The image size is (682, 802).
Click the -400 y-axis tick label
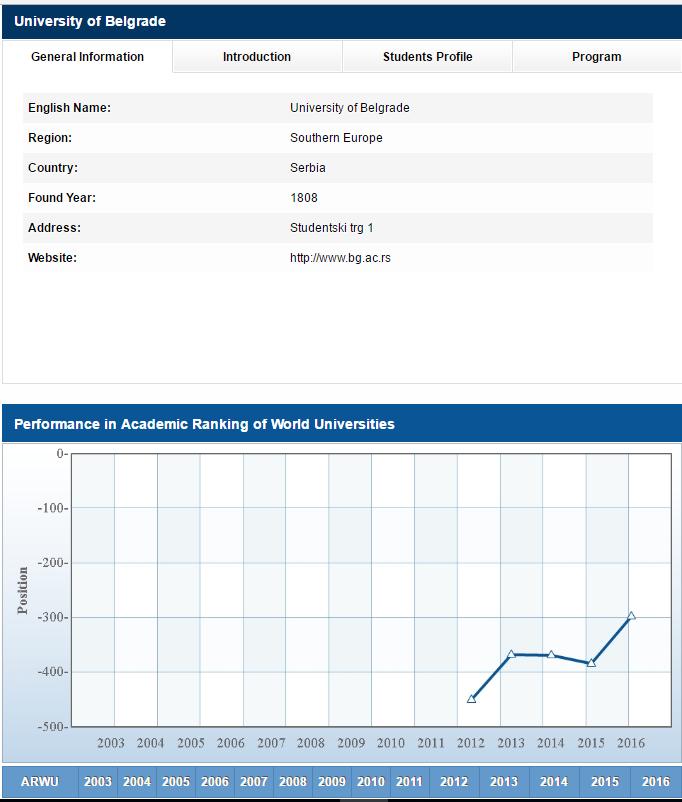pyautogui.click(x=52, y=672)
